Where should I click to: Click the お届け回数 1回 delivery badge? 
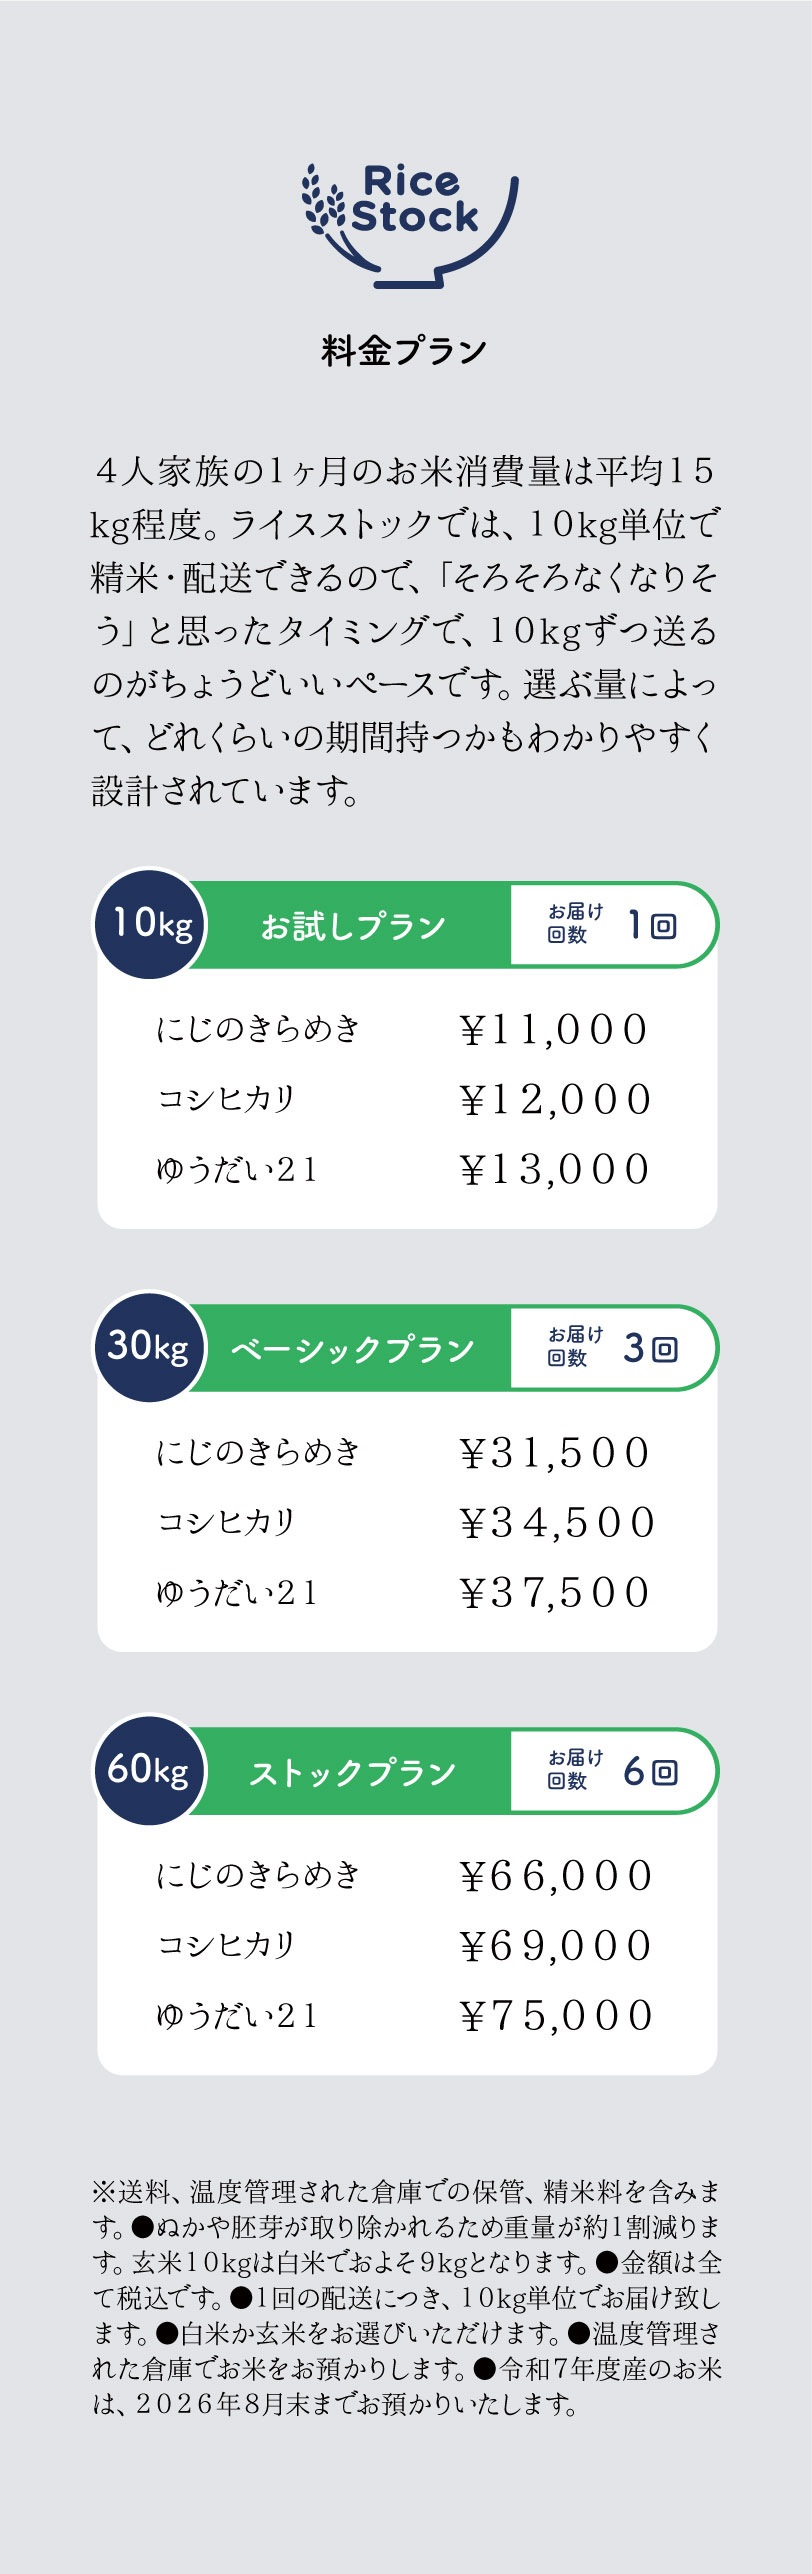(611, 924)
